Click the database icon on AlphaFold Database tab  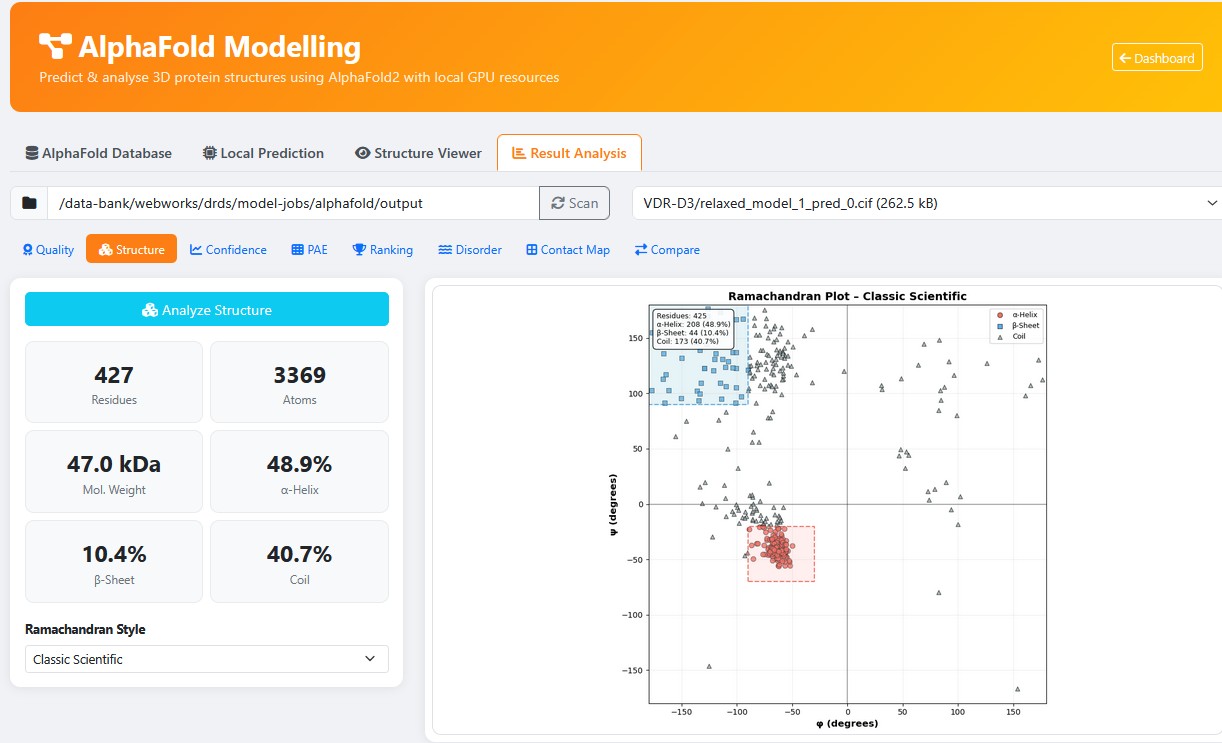tap(32, 153)
